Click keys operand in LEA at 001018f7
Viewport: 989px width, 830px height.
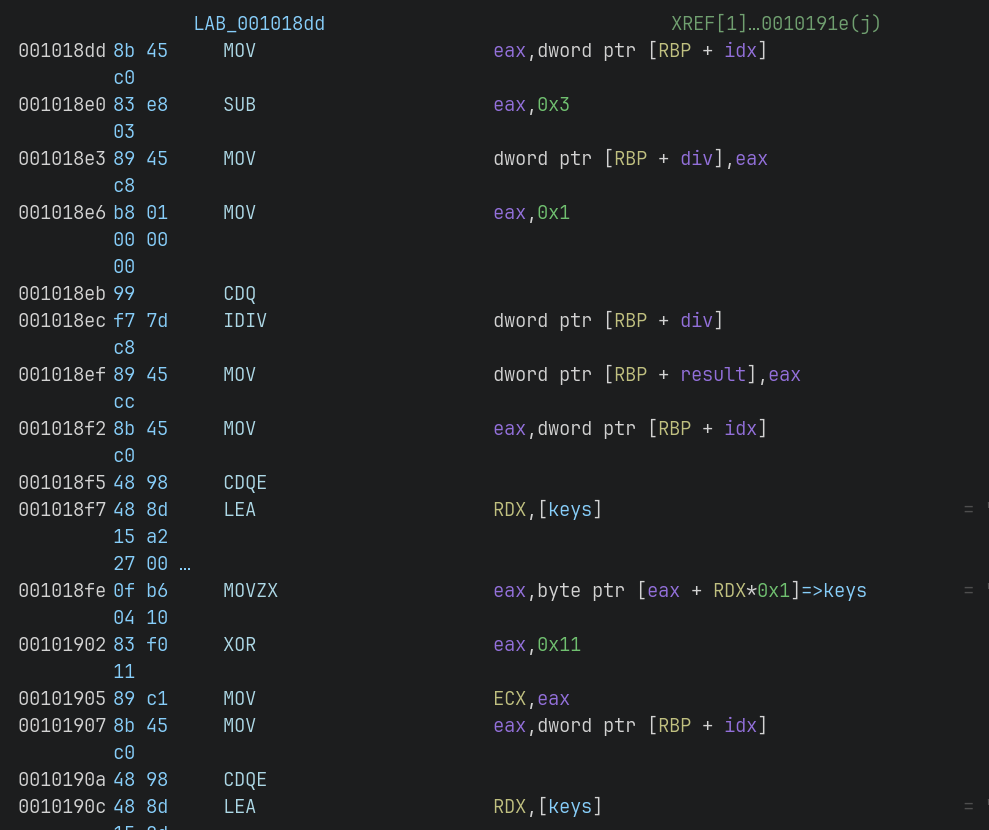(570, 509)
